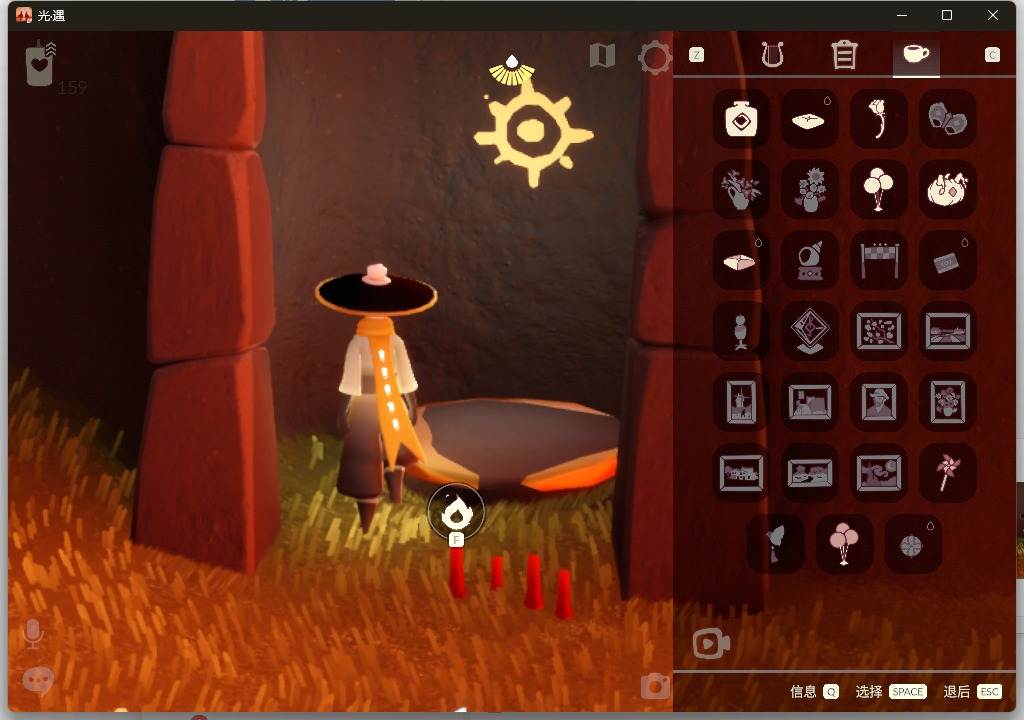Viewport: 1024px width, 720px height.
Task: Click the 退后 ESC back button
Action: click(x=972, y=691)
